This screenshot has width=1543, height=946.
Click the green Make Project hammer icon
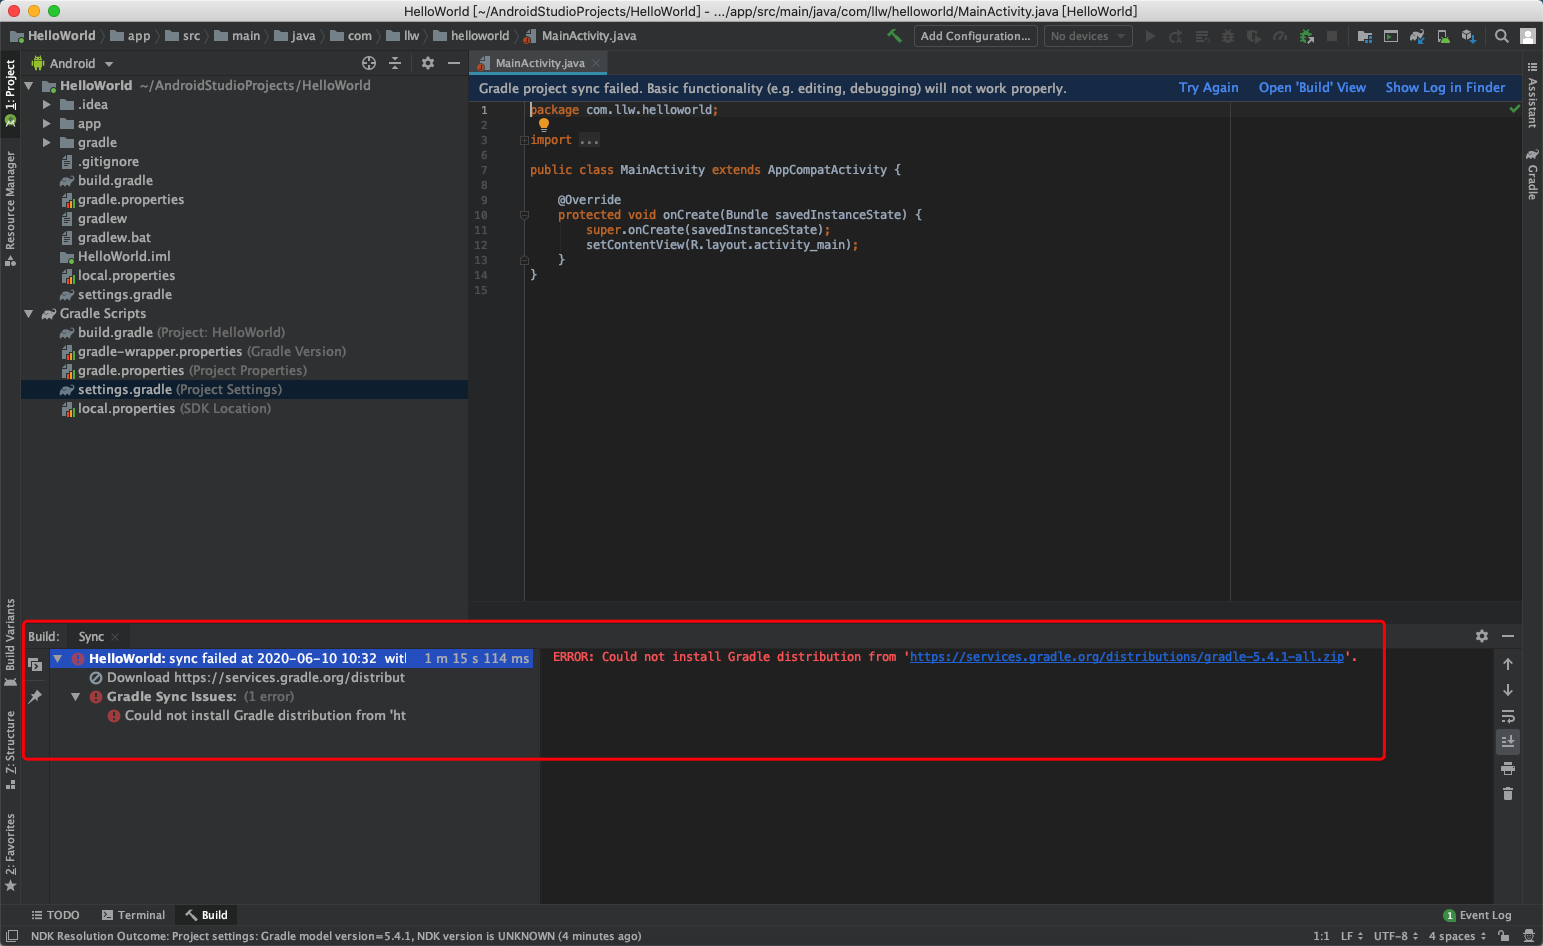tap(894, 36)
